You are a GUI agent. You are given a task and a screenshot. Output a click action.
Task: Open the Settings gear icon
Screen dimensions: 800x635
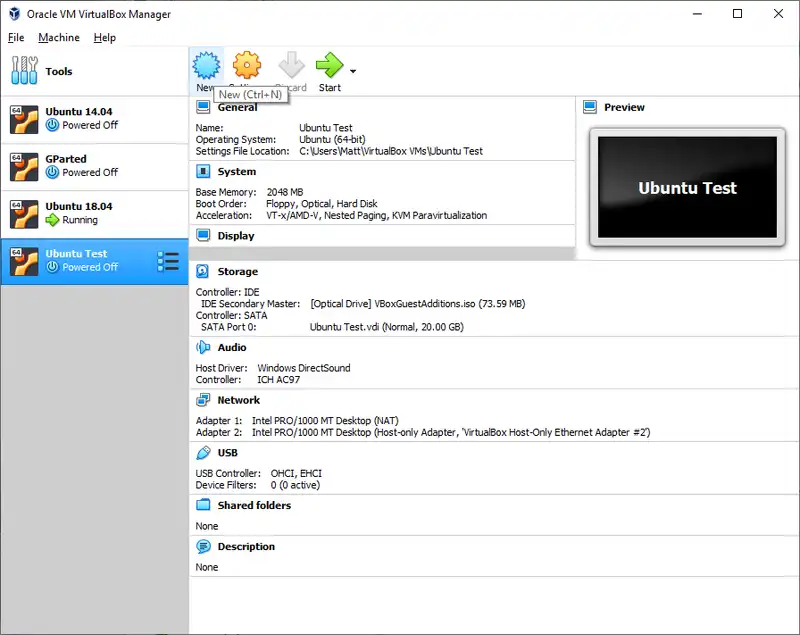tap(247, 66)
